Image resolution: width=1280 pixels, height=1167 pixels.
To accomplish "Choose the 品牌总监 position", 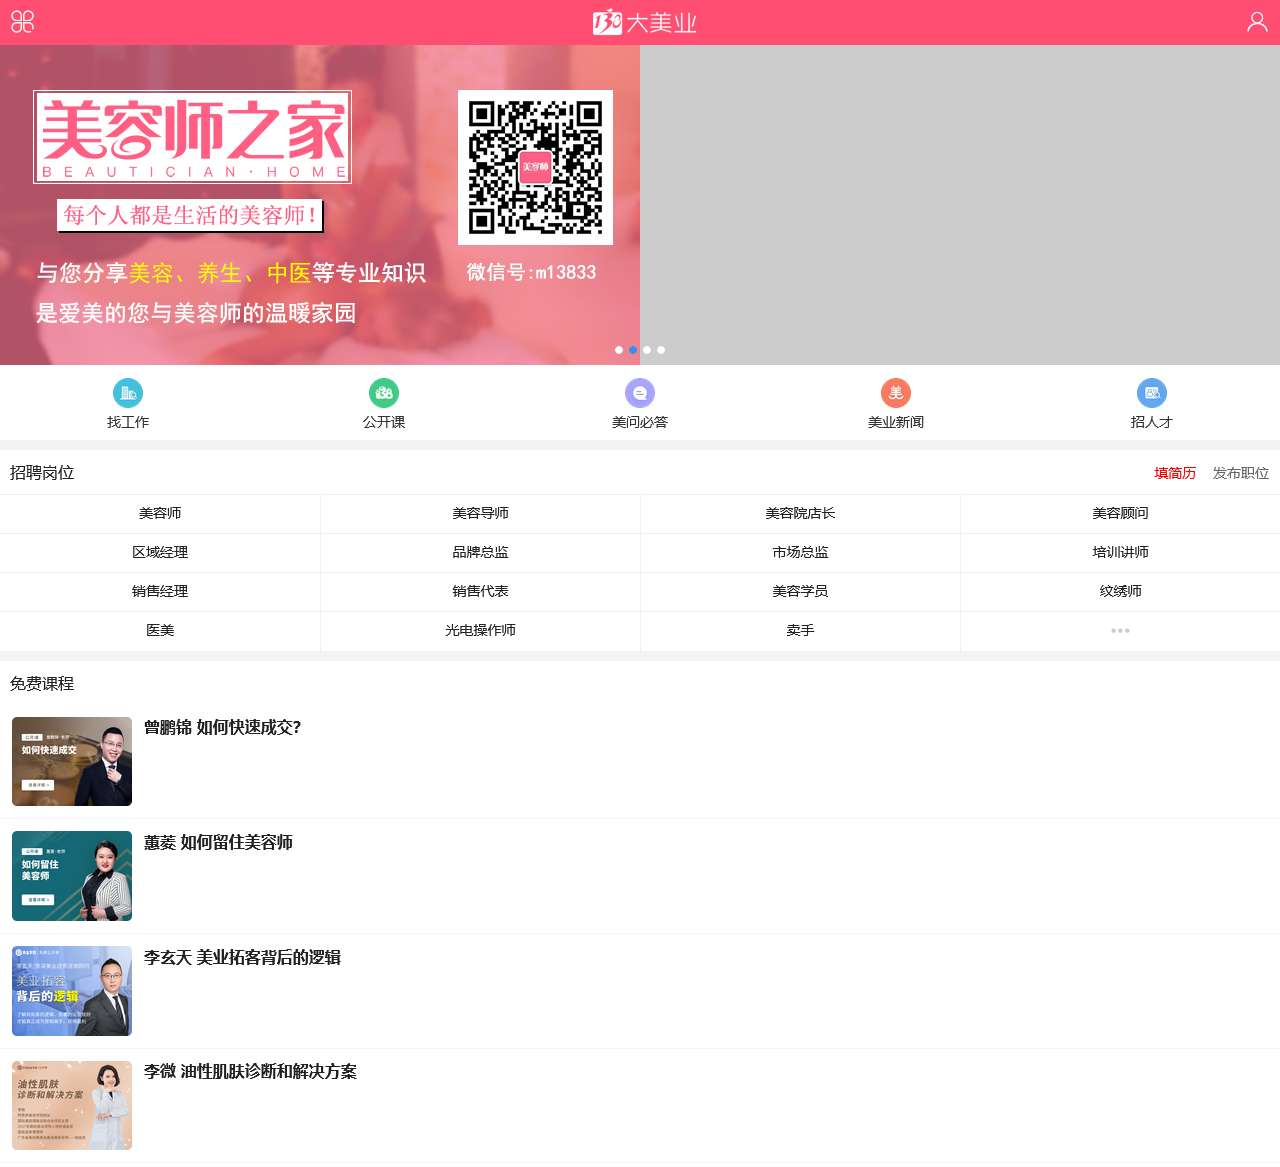I will coord(480,552).
